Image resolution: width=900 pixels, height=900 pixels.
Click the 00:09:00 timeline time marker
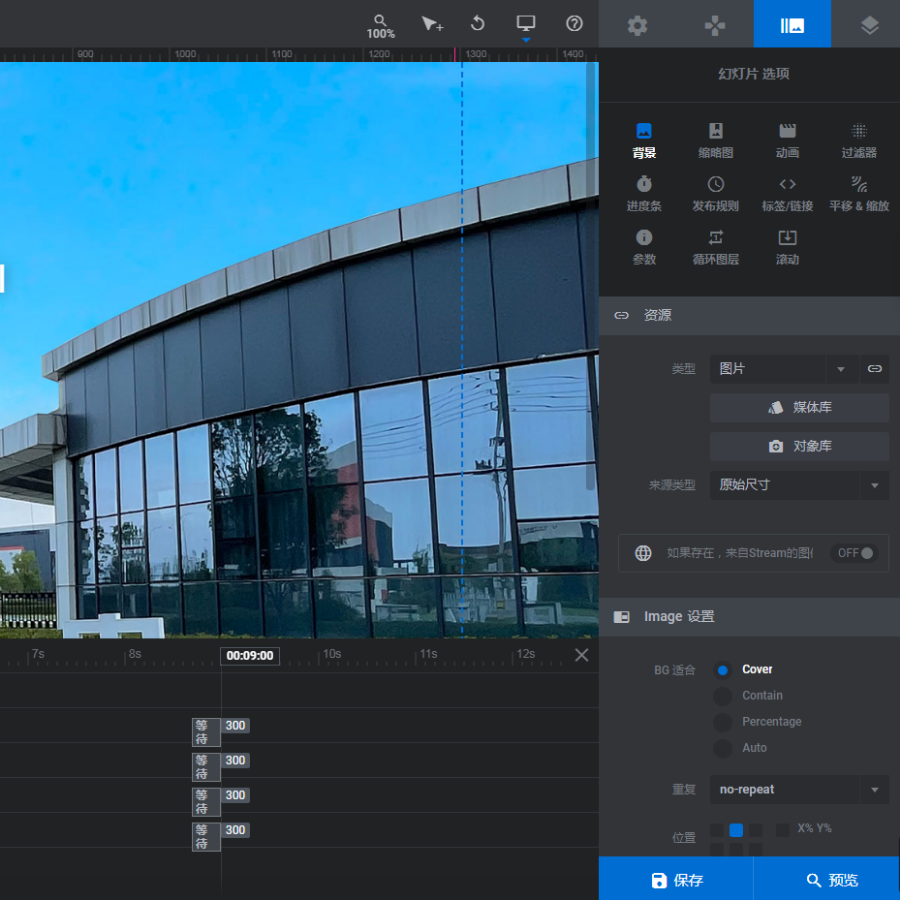[x=250, y=655]
